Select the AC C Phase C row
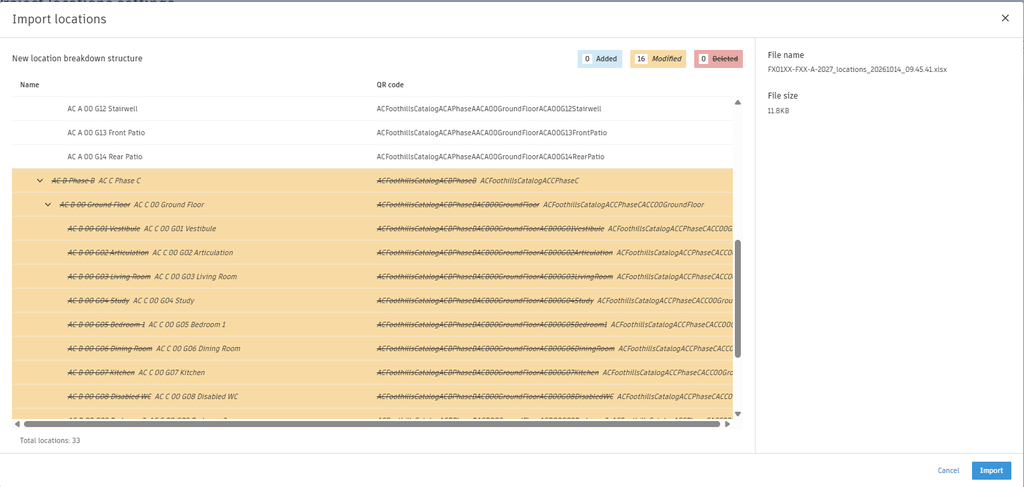 [372, 181]
